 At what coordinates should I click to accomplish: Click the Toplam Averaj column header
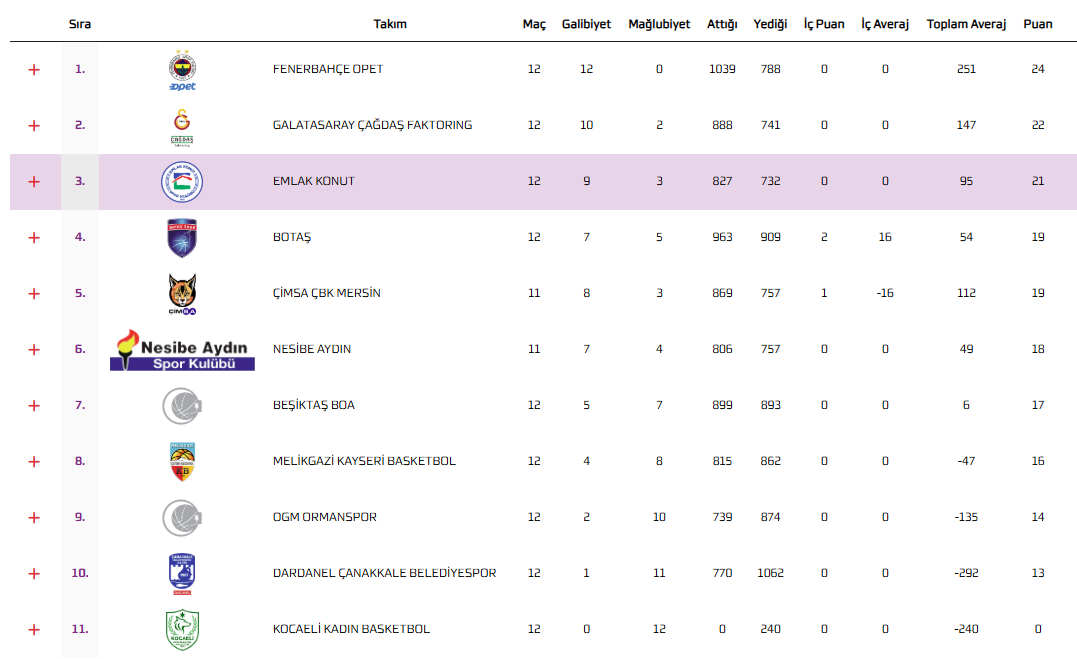[966, 24]
